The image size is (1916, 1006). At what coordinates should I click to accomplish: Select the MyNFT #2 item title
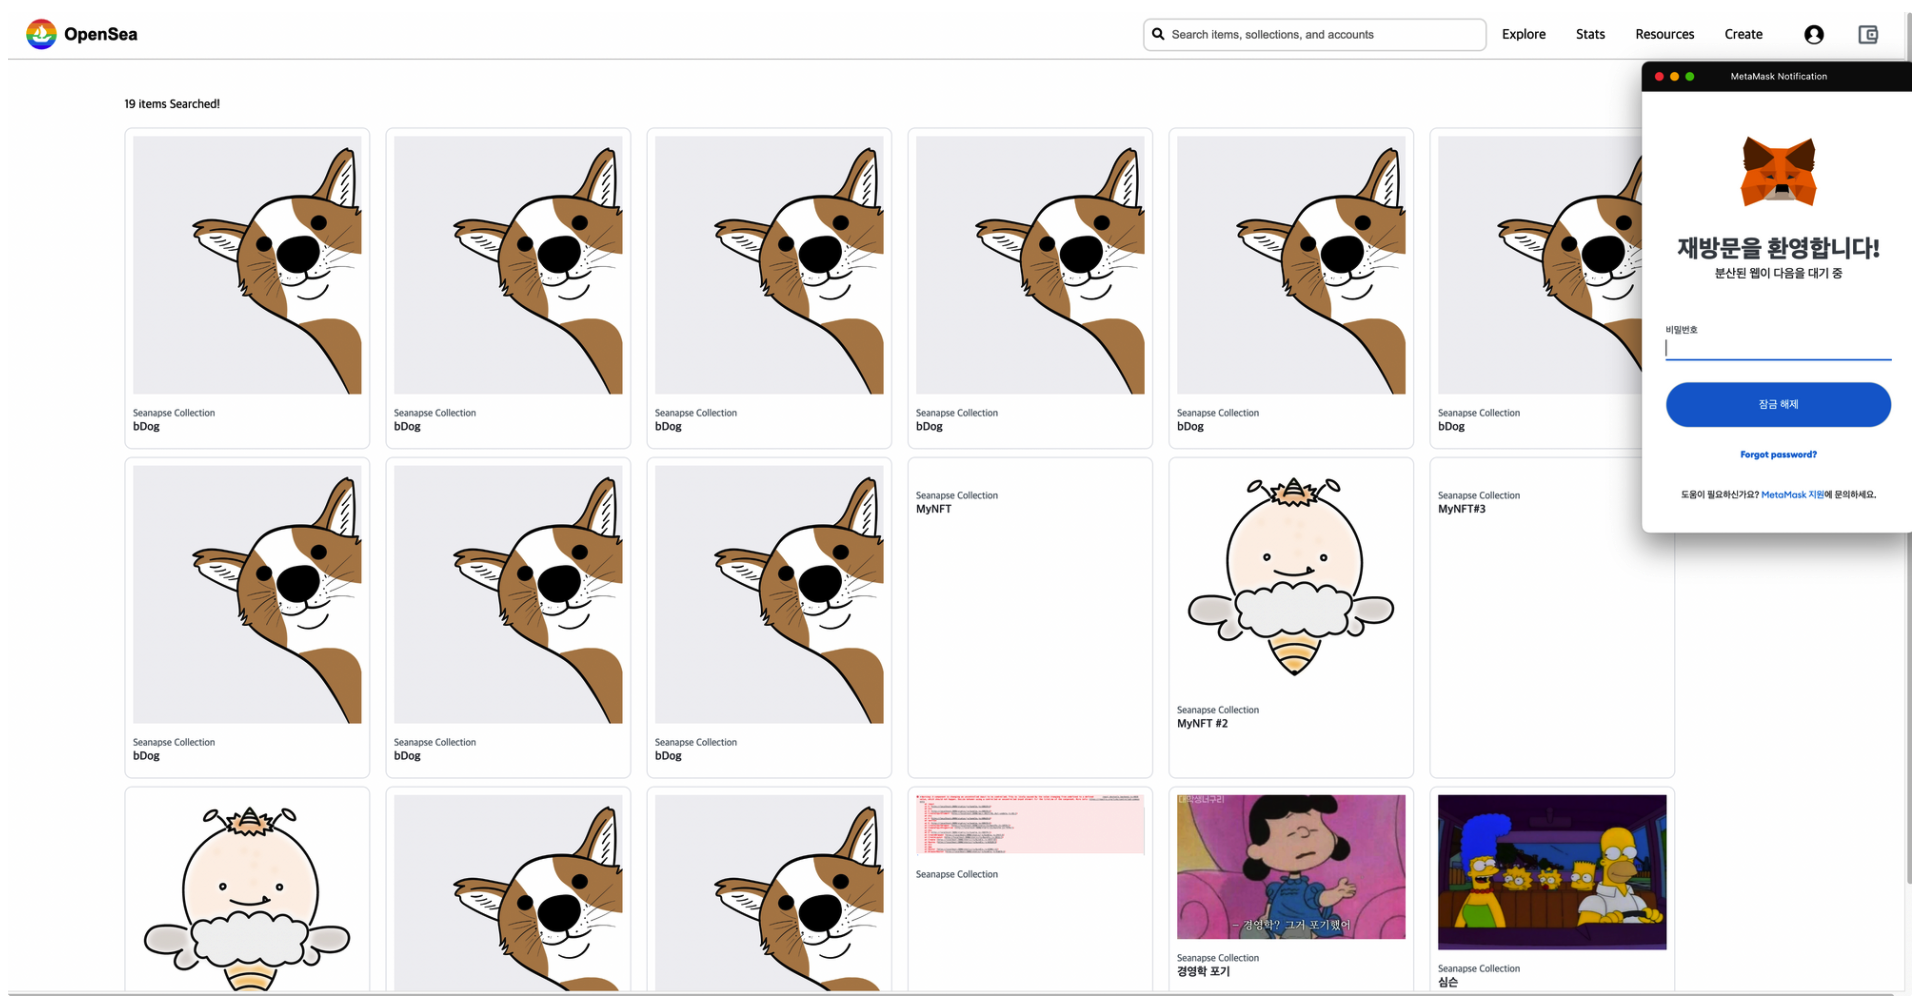pyautogui.click(x=1201, y=724)
